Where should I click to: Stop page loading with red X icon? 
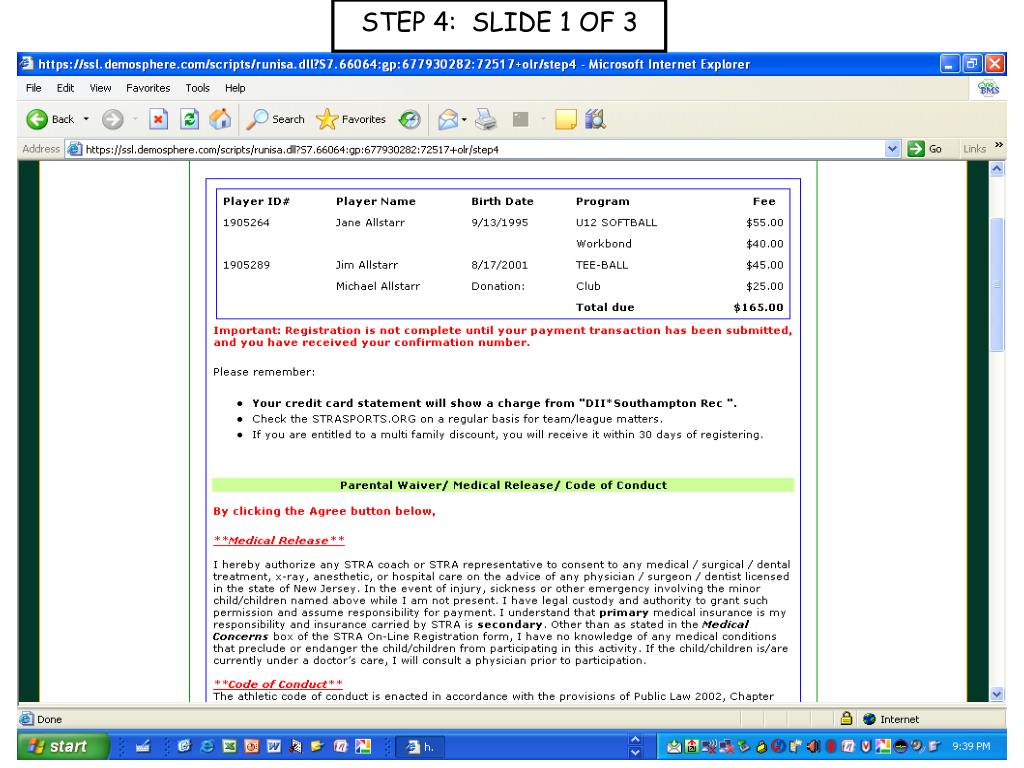click(x=158, y=120)
